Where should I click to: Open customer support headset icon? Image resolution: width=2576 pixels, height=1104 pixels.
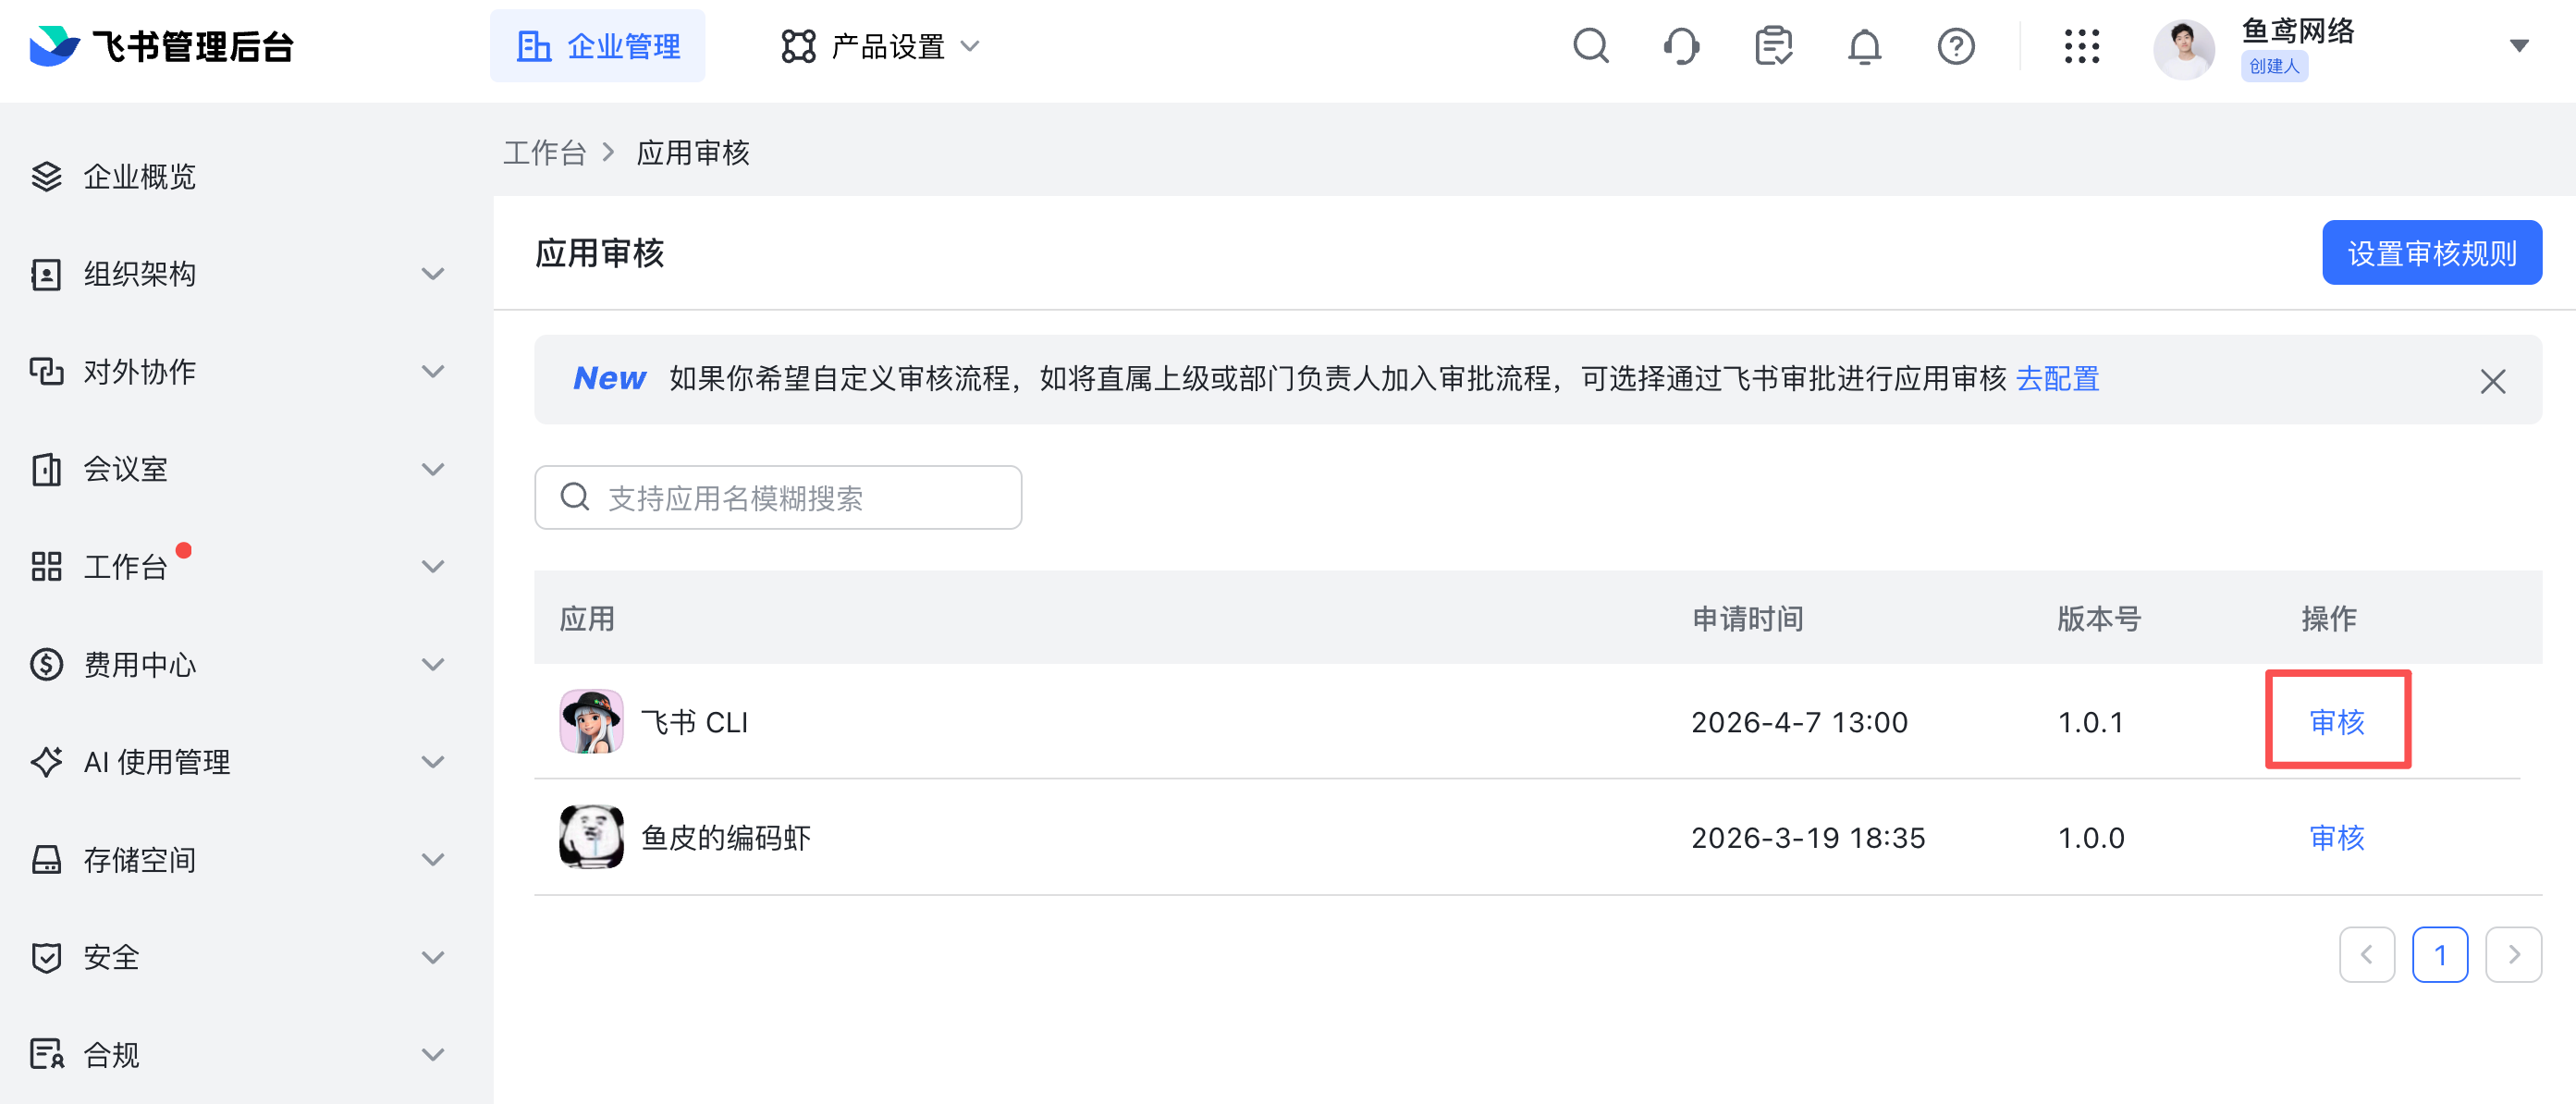tap(1681, 46)
